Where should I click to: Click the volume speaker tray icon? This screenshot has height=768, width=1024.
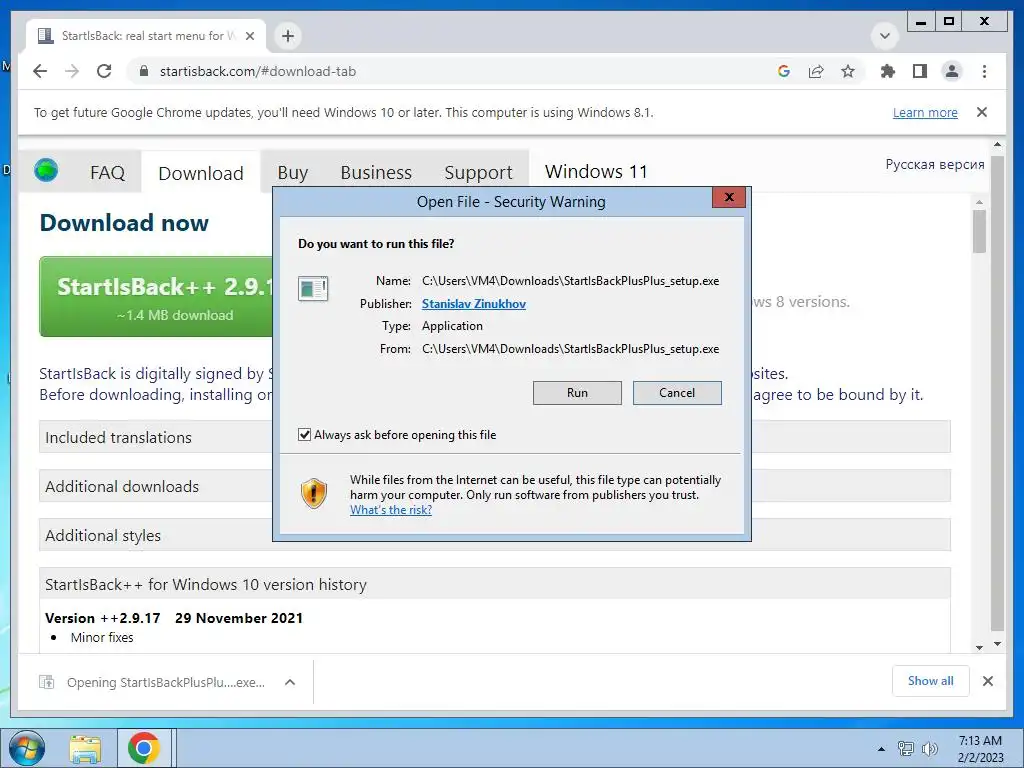[929, 748]
